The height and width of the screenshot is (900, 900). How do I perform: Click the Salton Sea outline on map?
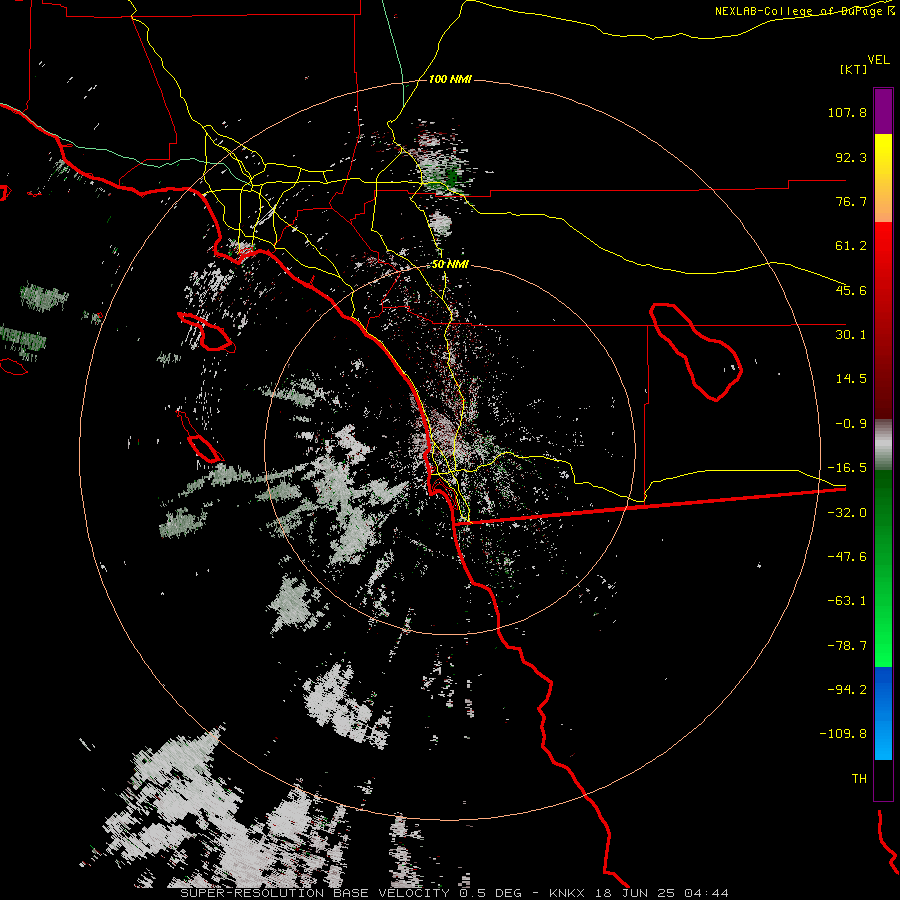coord(696,351)
